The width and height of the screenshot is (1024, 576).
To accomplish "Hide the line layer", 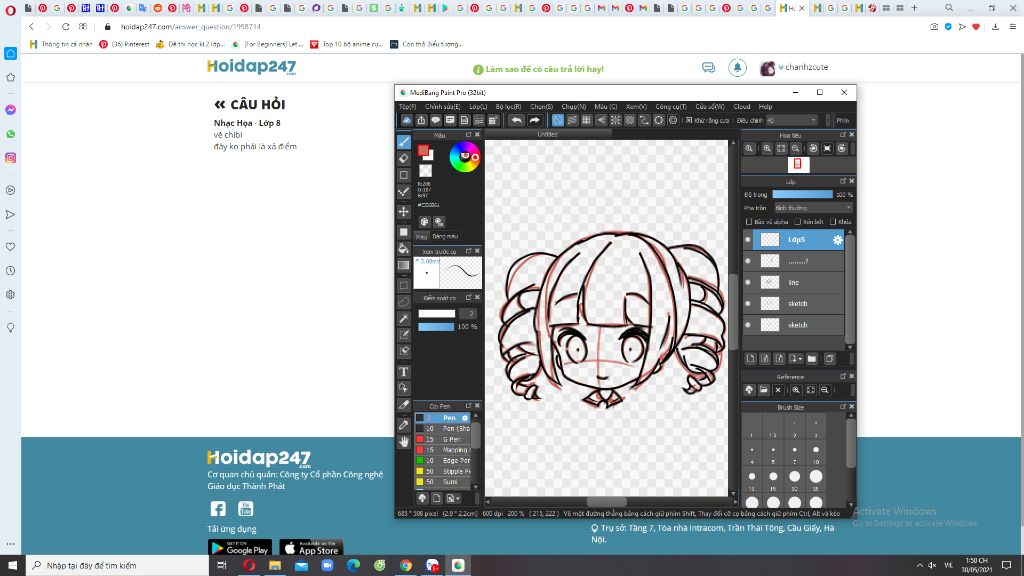I will 748,282.
